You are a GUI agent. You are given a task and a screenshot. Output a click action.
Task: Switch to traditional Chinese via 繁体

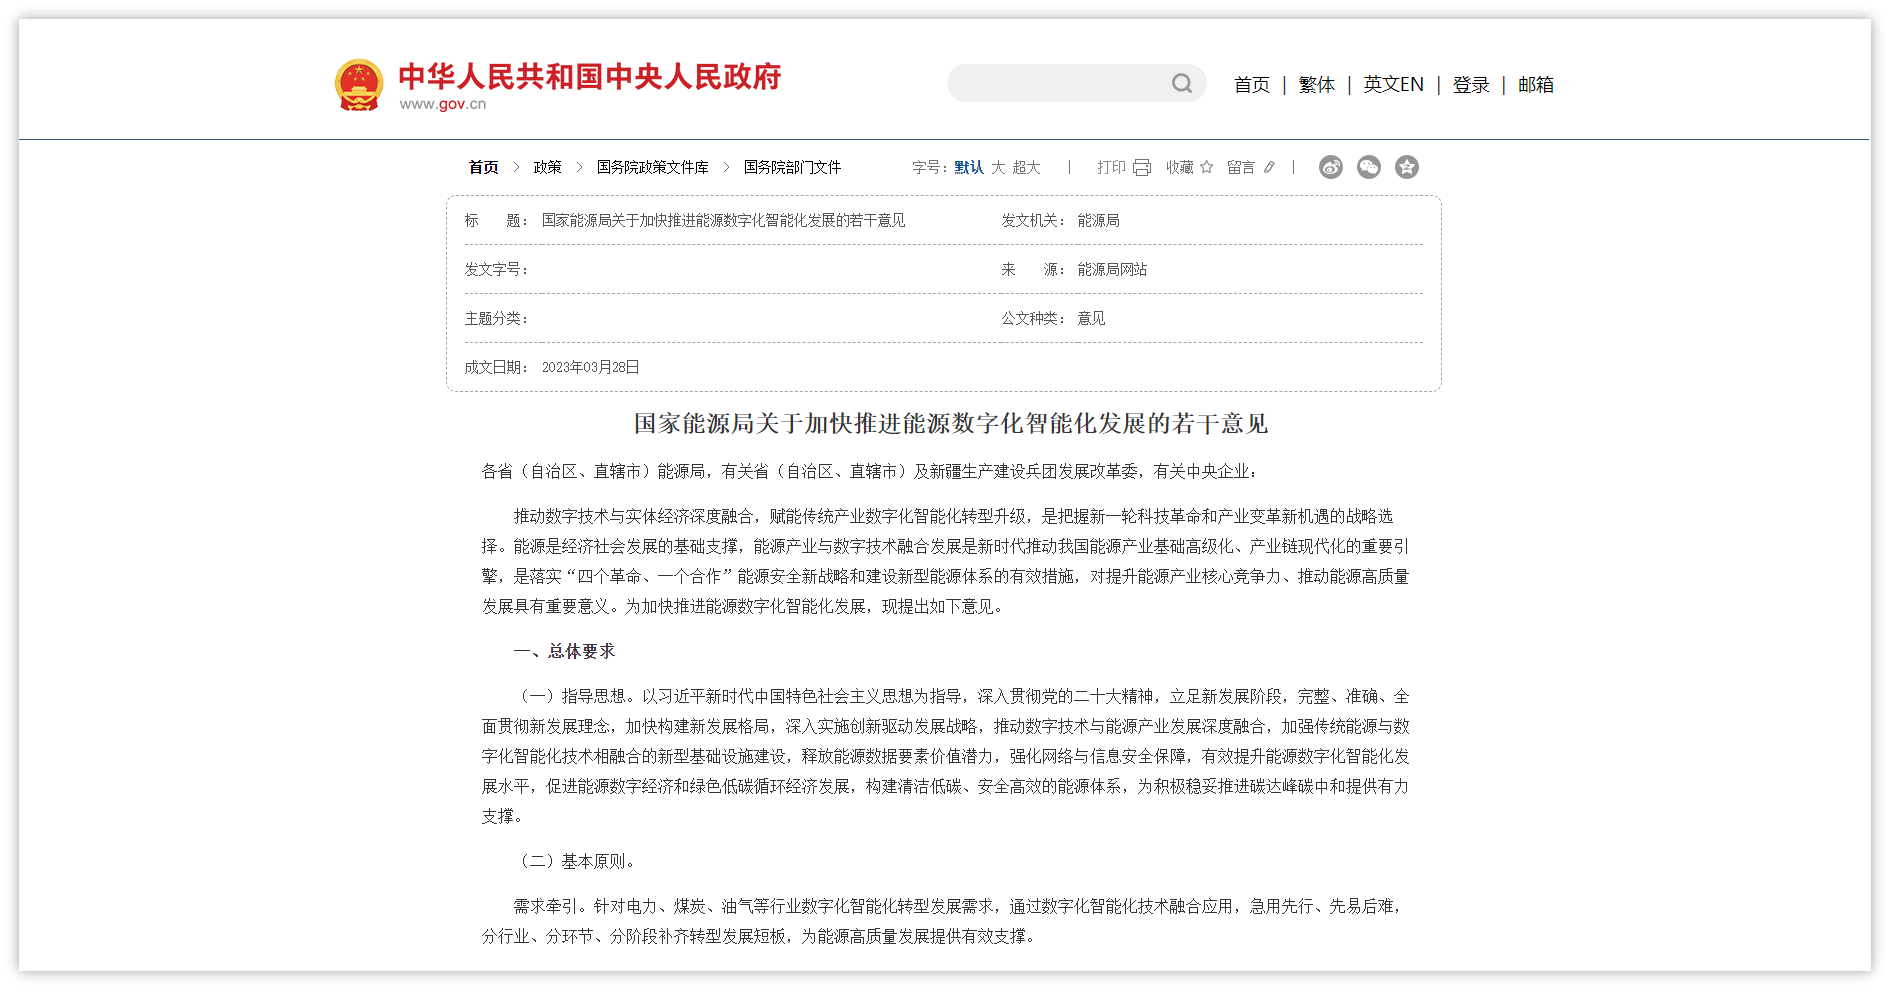point(1317,85)
